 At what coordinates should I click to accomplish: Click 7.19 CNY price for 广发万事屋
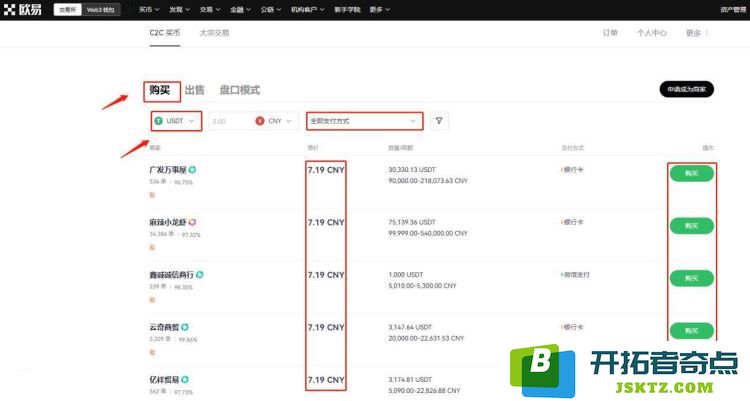pyautogui.click(x=326, y=170)
